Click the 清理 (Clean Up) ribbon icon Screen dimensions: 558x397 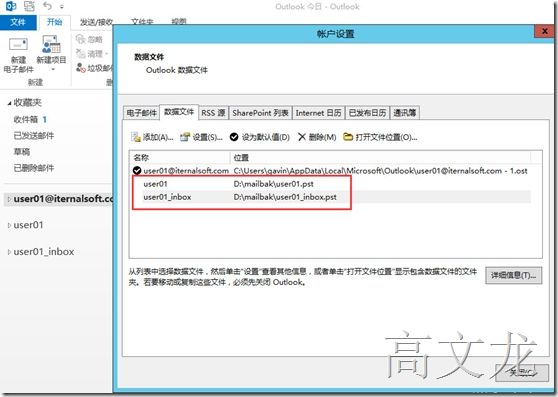81,54
